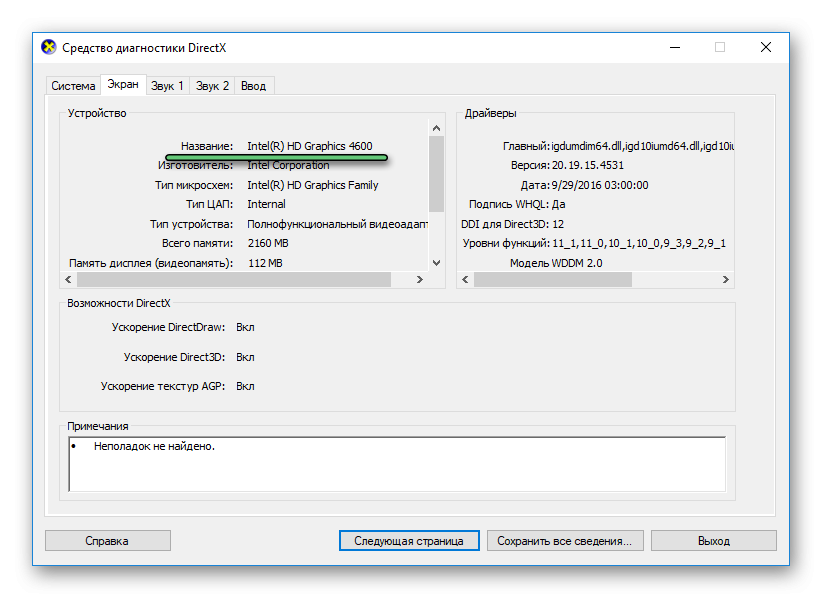Click the Intel Corporation manufacturer value
The image size is (822, 598).
click(288, 165)
